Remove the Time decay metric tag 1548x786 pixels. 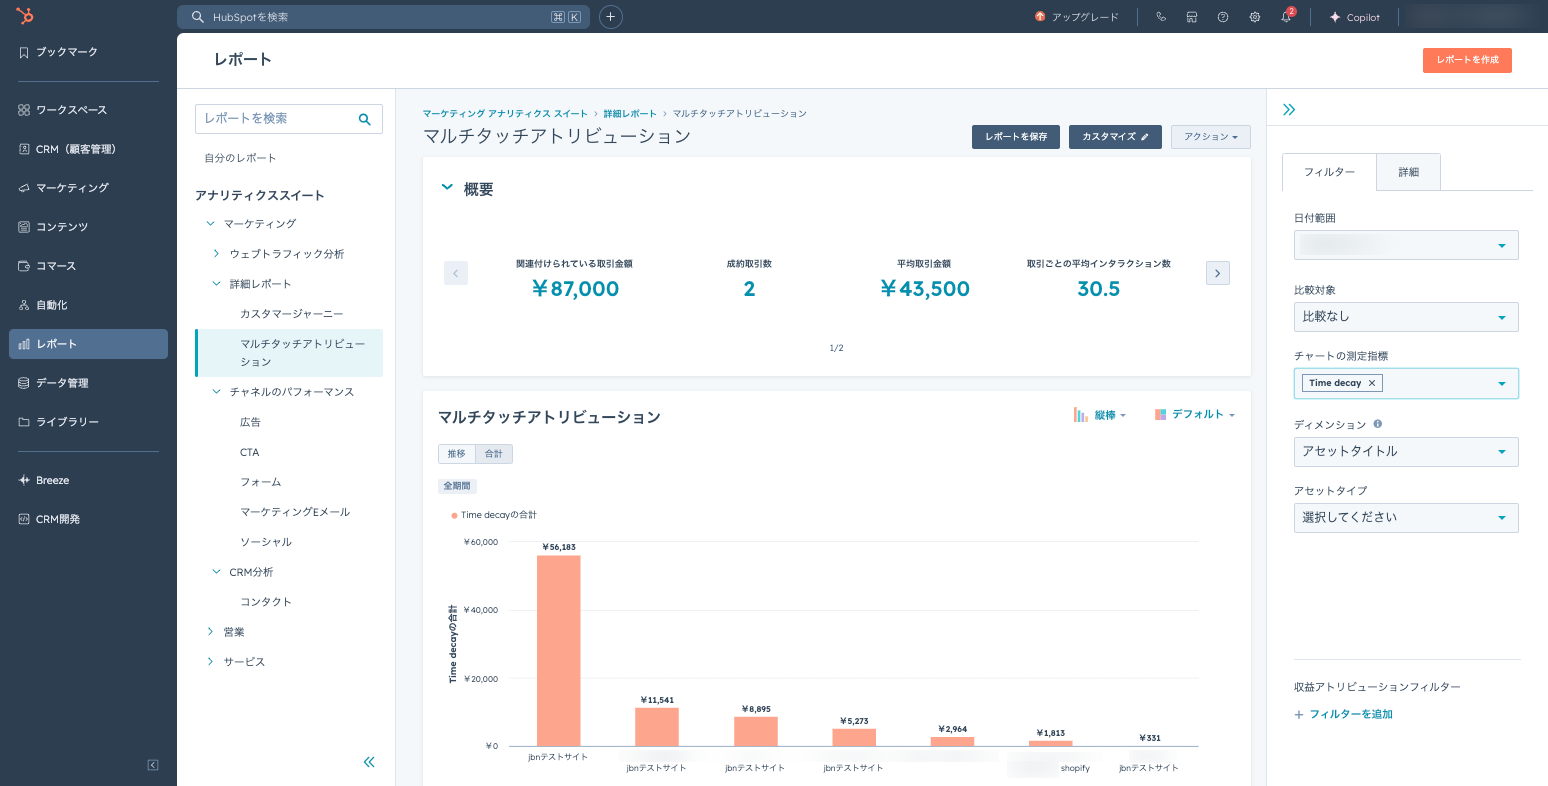[x=1372, y=383]
